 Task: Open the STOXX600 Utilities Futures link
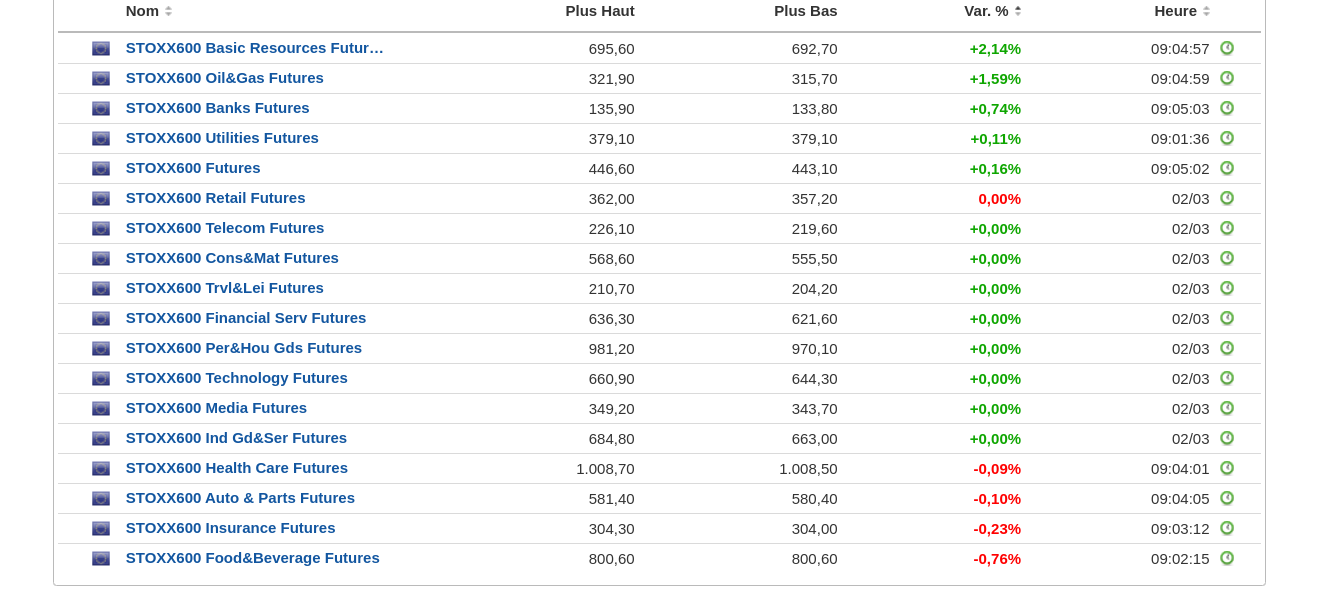(222, 138)
